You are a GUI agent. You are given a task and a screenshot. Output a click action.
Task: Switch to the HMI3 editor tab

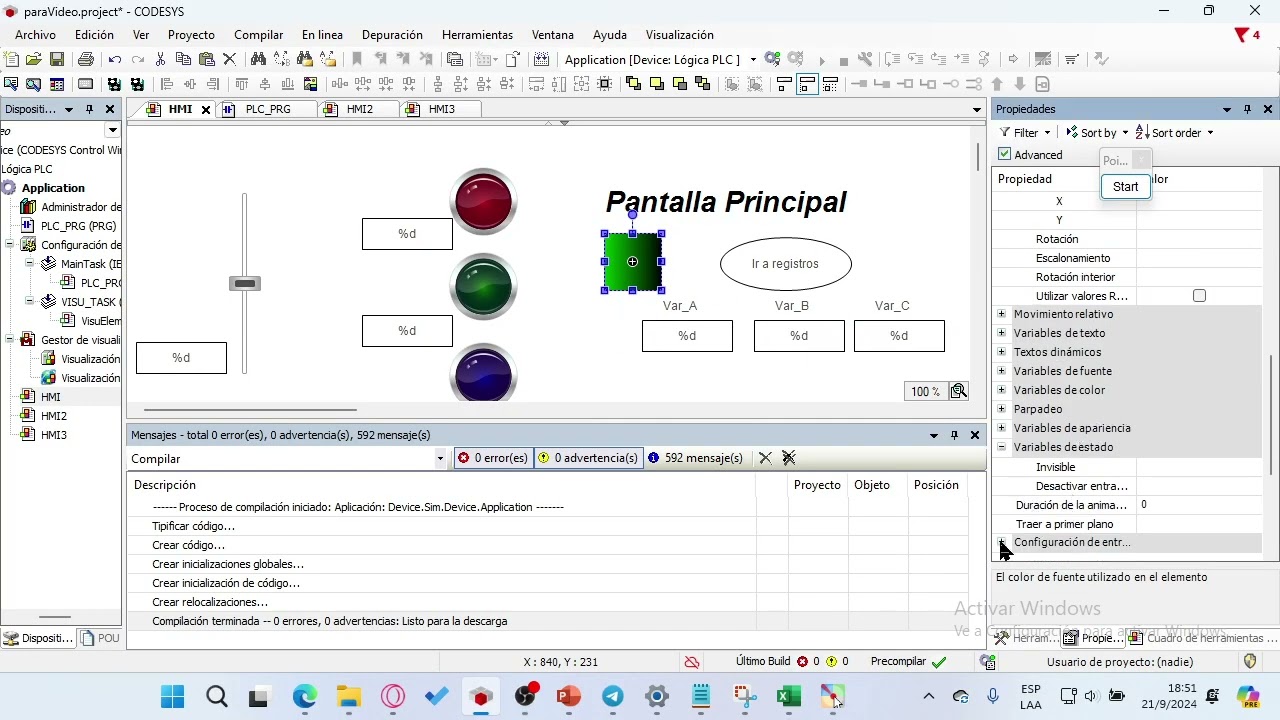coord(441,109)
